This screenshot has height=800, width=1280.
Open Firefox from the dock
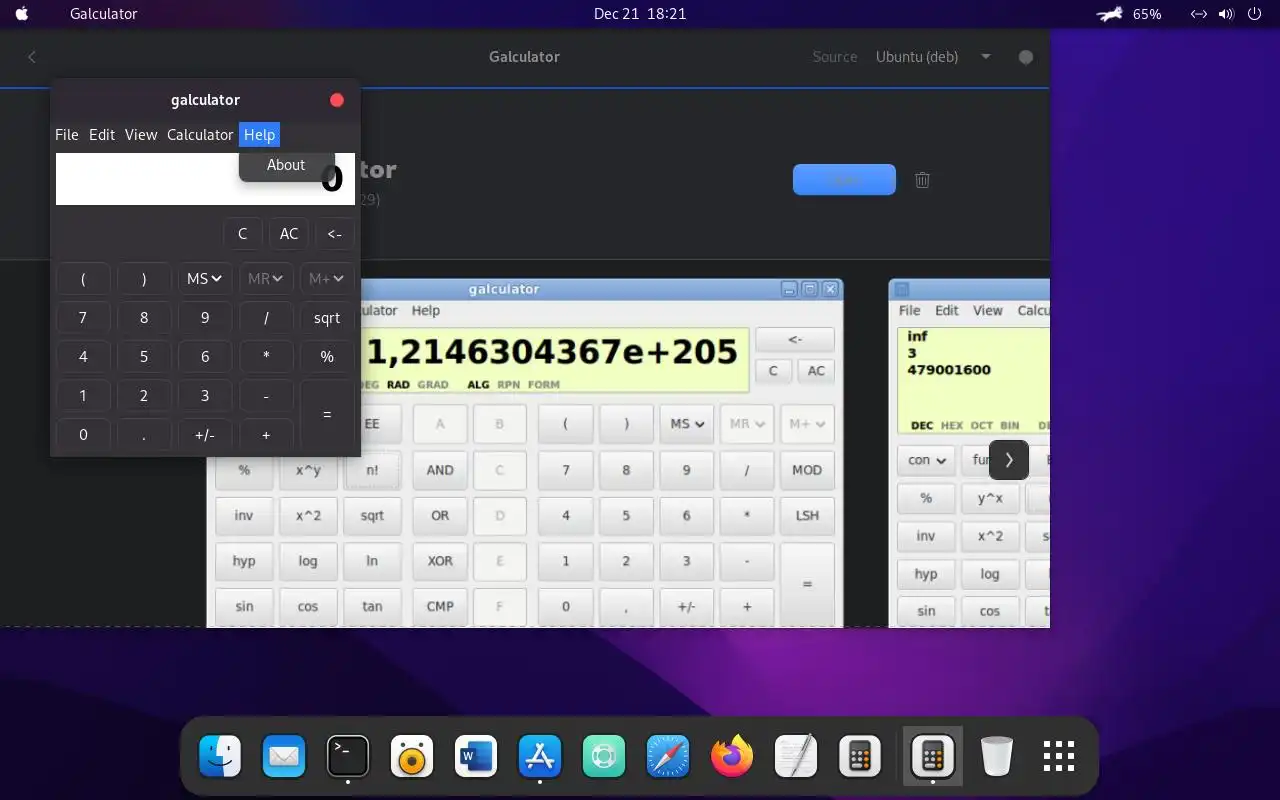pyautogui.click(x=732, y=757)
